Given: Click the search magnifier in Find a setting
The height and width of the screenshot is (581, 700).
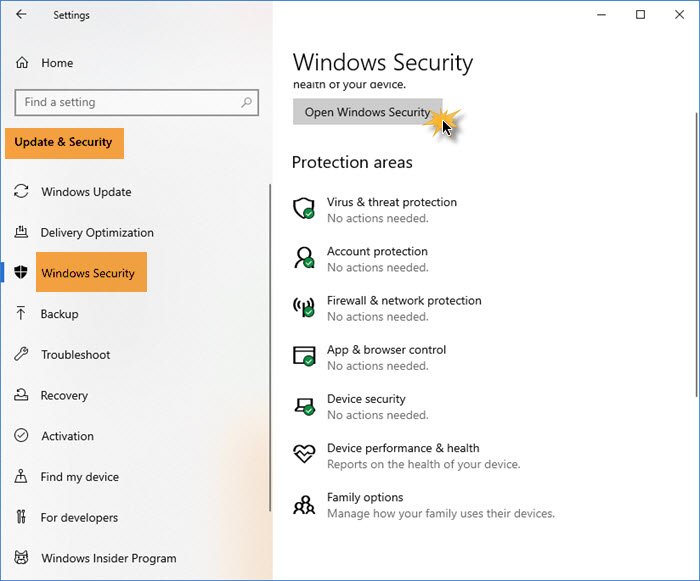Looking at the screenshot, I should click(x=246, y=102).
